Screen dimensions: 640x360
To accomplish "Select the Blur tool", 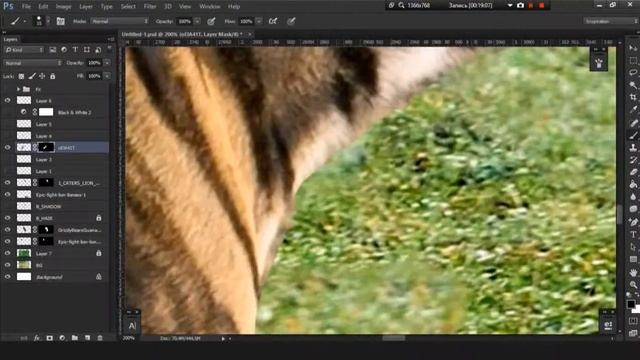I will pyautogui.click(x=633, y=196).
